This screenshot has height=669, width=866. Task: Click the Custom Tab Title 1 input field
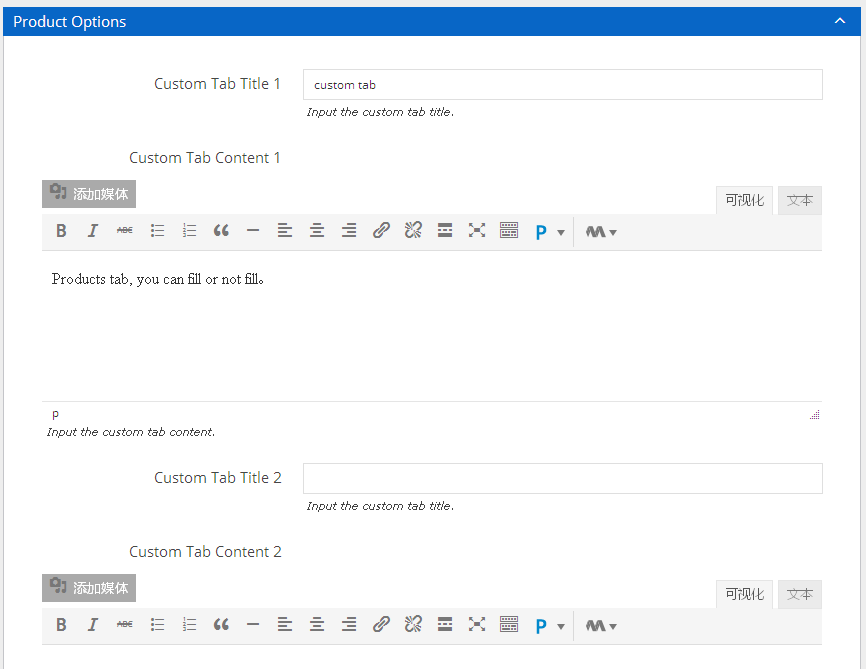coord(562,85)
